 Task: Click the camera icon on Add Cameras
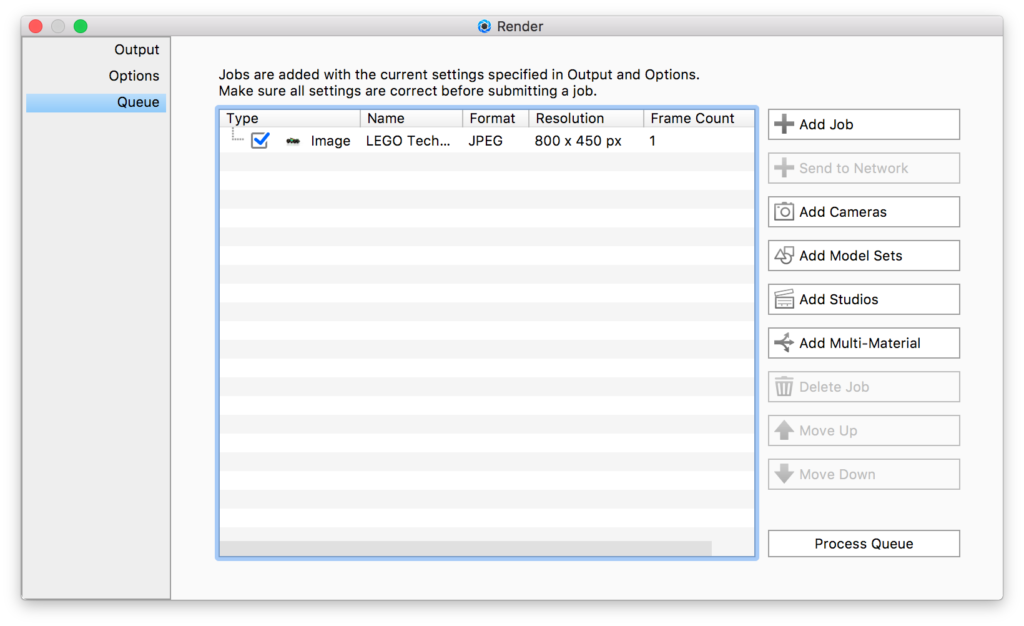(785, 212)
